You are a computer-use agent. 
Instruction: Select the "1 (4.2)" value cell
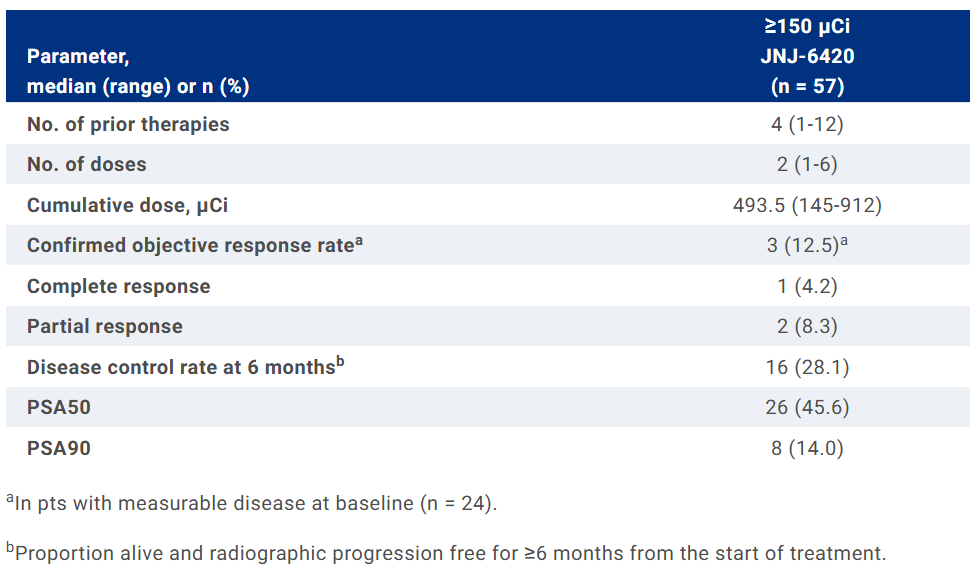pyautogui.click(x=807, y=287)
